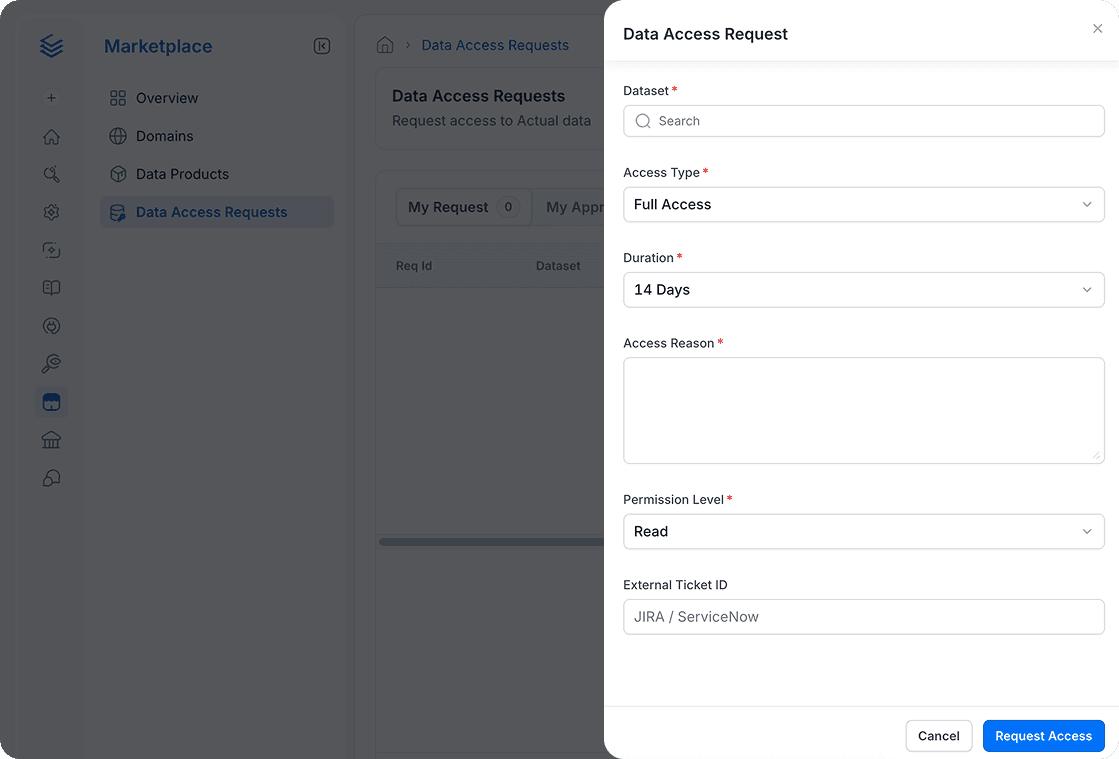Click the My Request count badge

tap(508, 207)
